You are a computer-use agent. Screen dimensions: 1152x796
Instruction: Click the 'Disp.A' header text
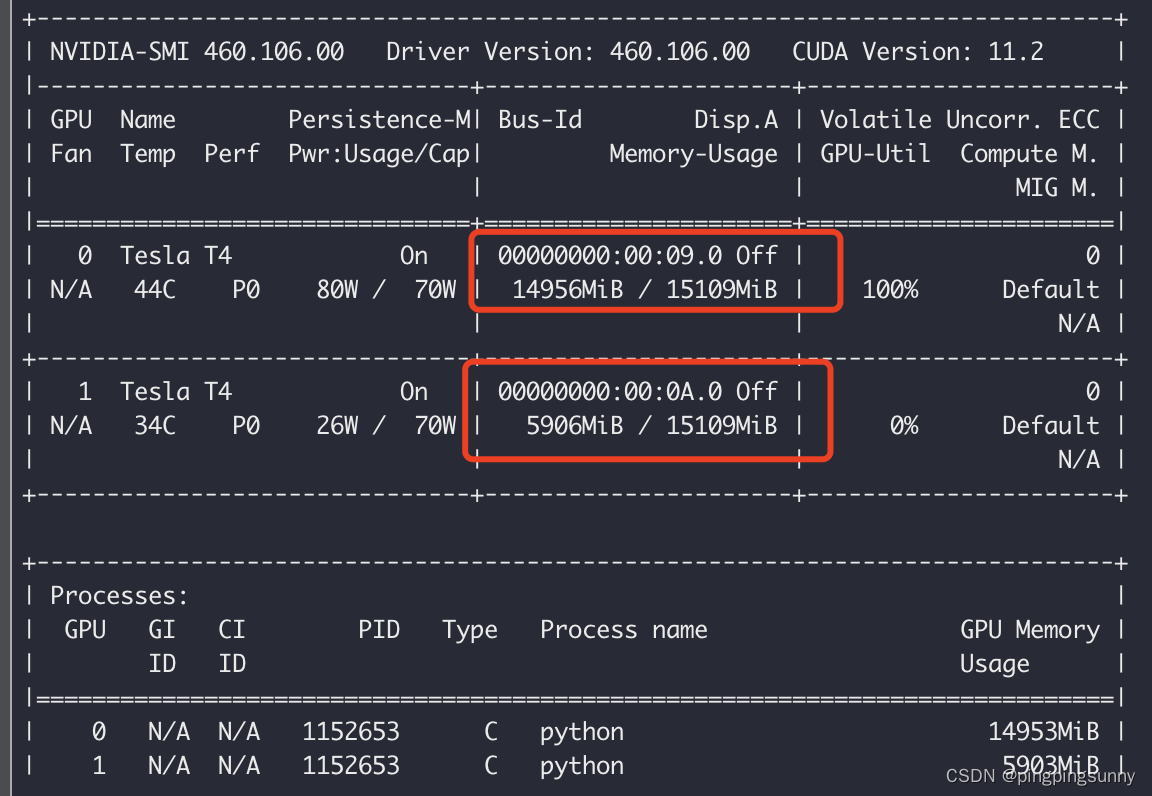tap(736, 119)
